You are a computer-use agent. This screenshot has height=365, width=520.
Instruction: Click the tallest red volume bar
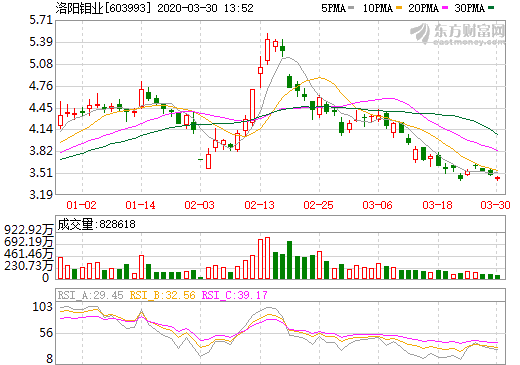(267, 258)
